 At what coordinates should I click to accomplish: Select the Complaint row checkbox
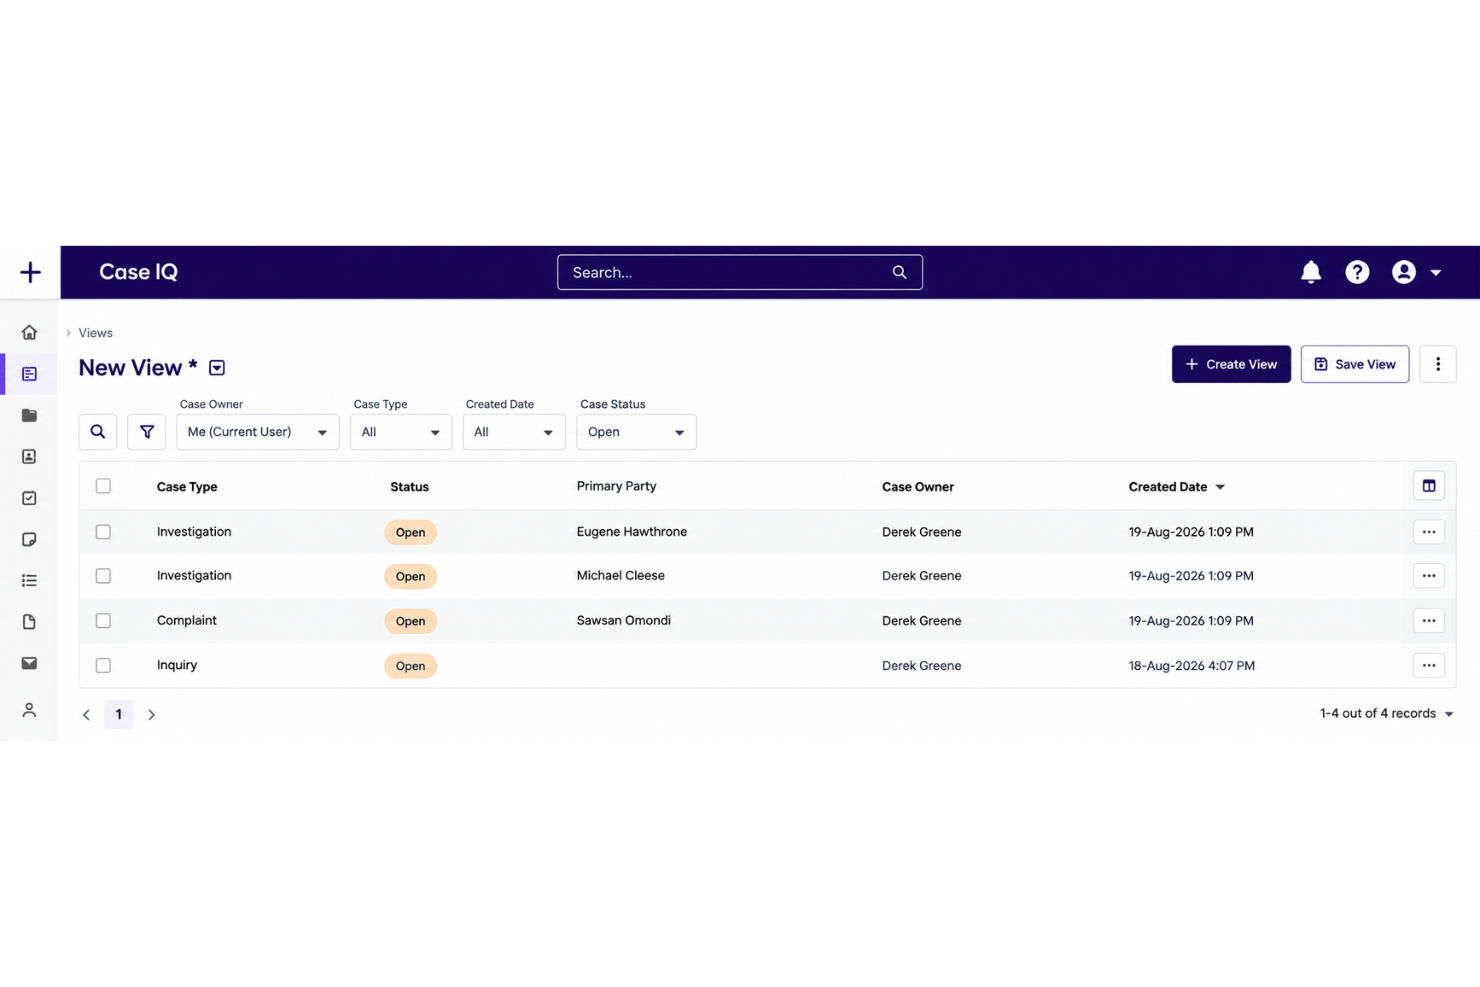coord(103,621)
